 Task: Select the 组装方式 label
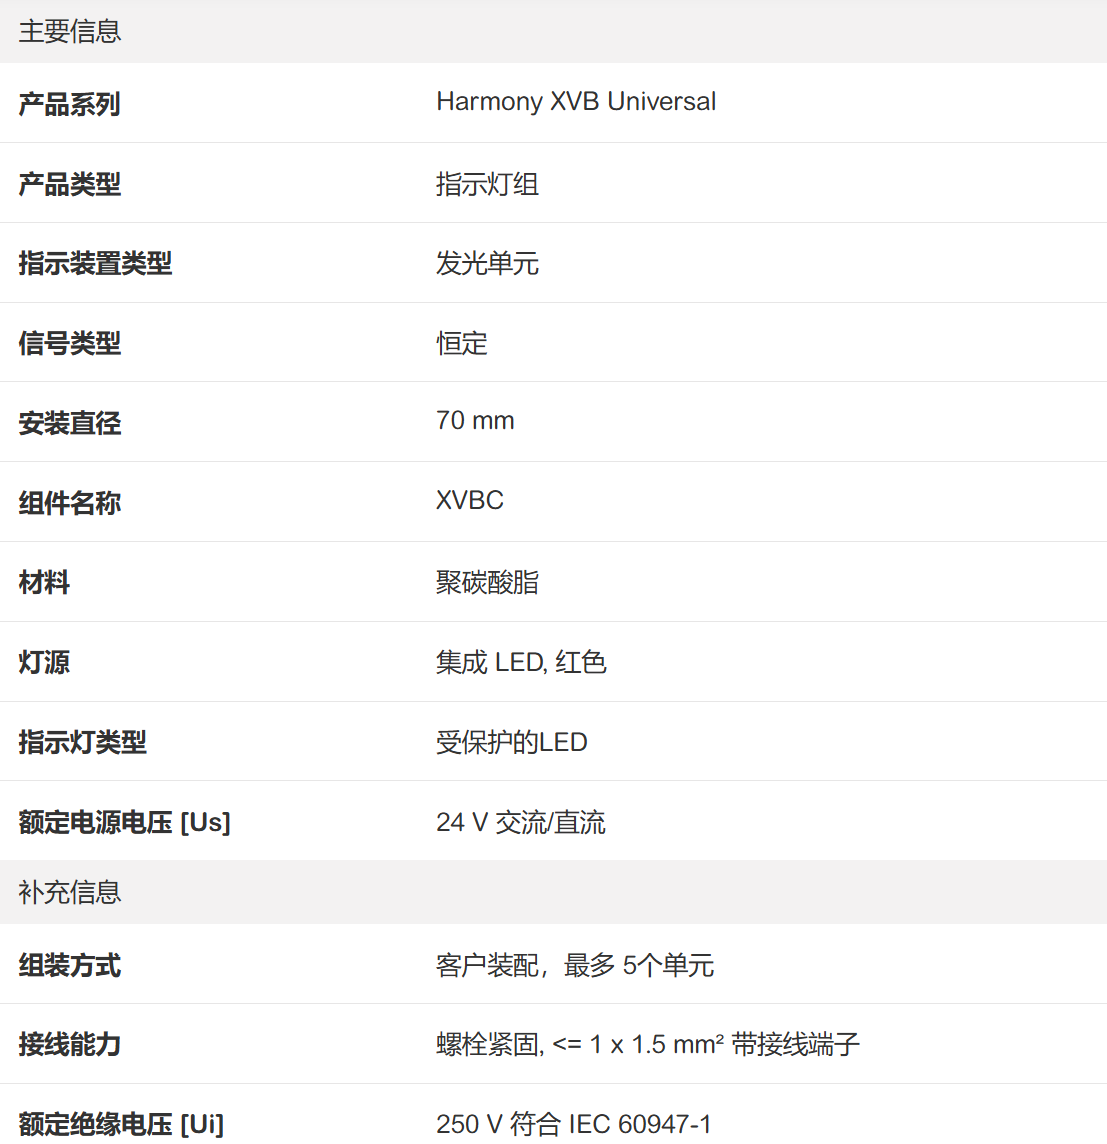tap(69, 965)
